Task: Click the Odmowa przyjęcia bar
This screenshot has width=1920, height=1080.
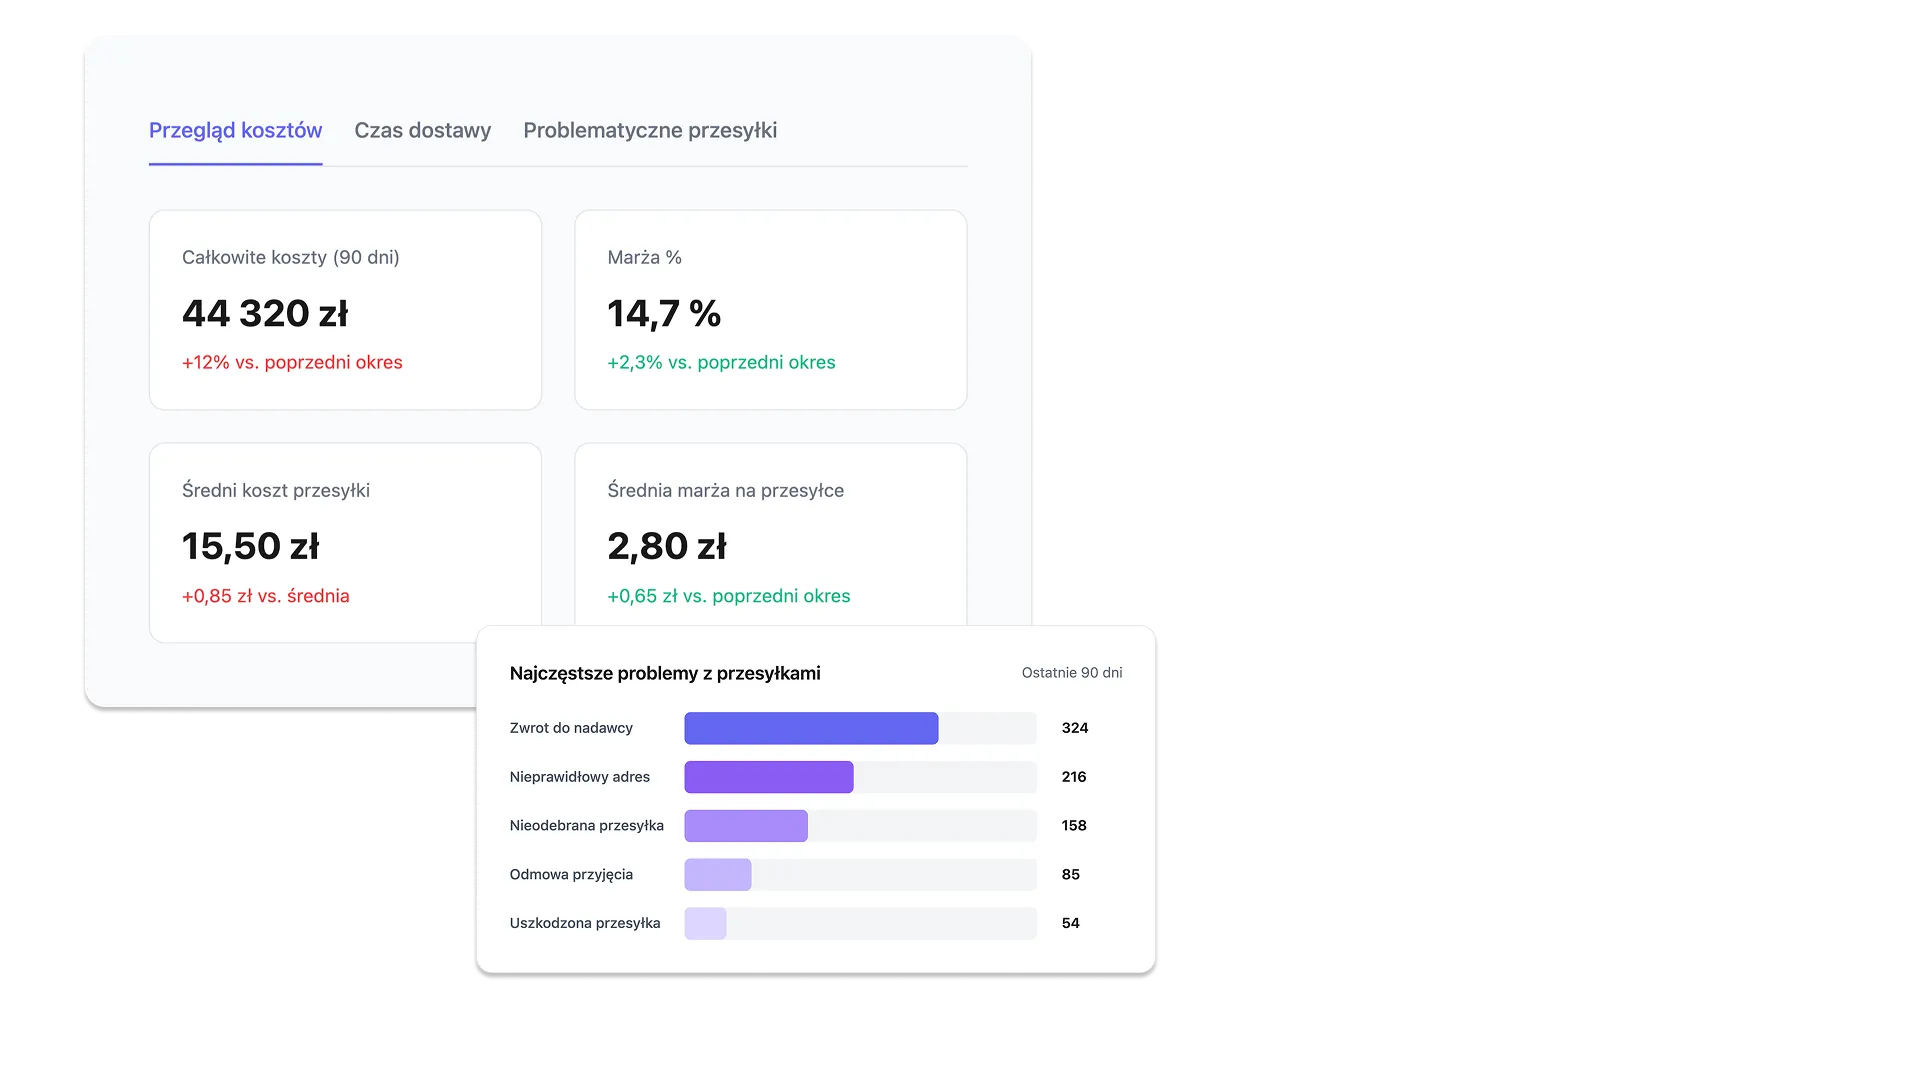Action: click(x=718, y=875)
